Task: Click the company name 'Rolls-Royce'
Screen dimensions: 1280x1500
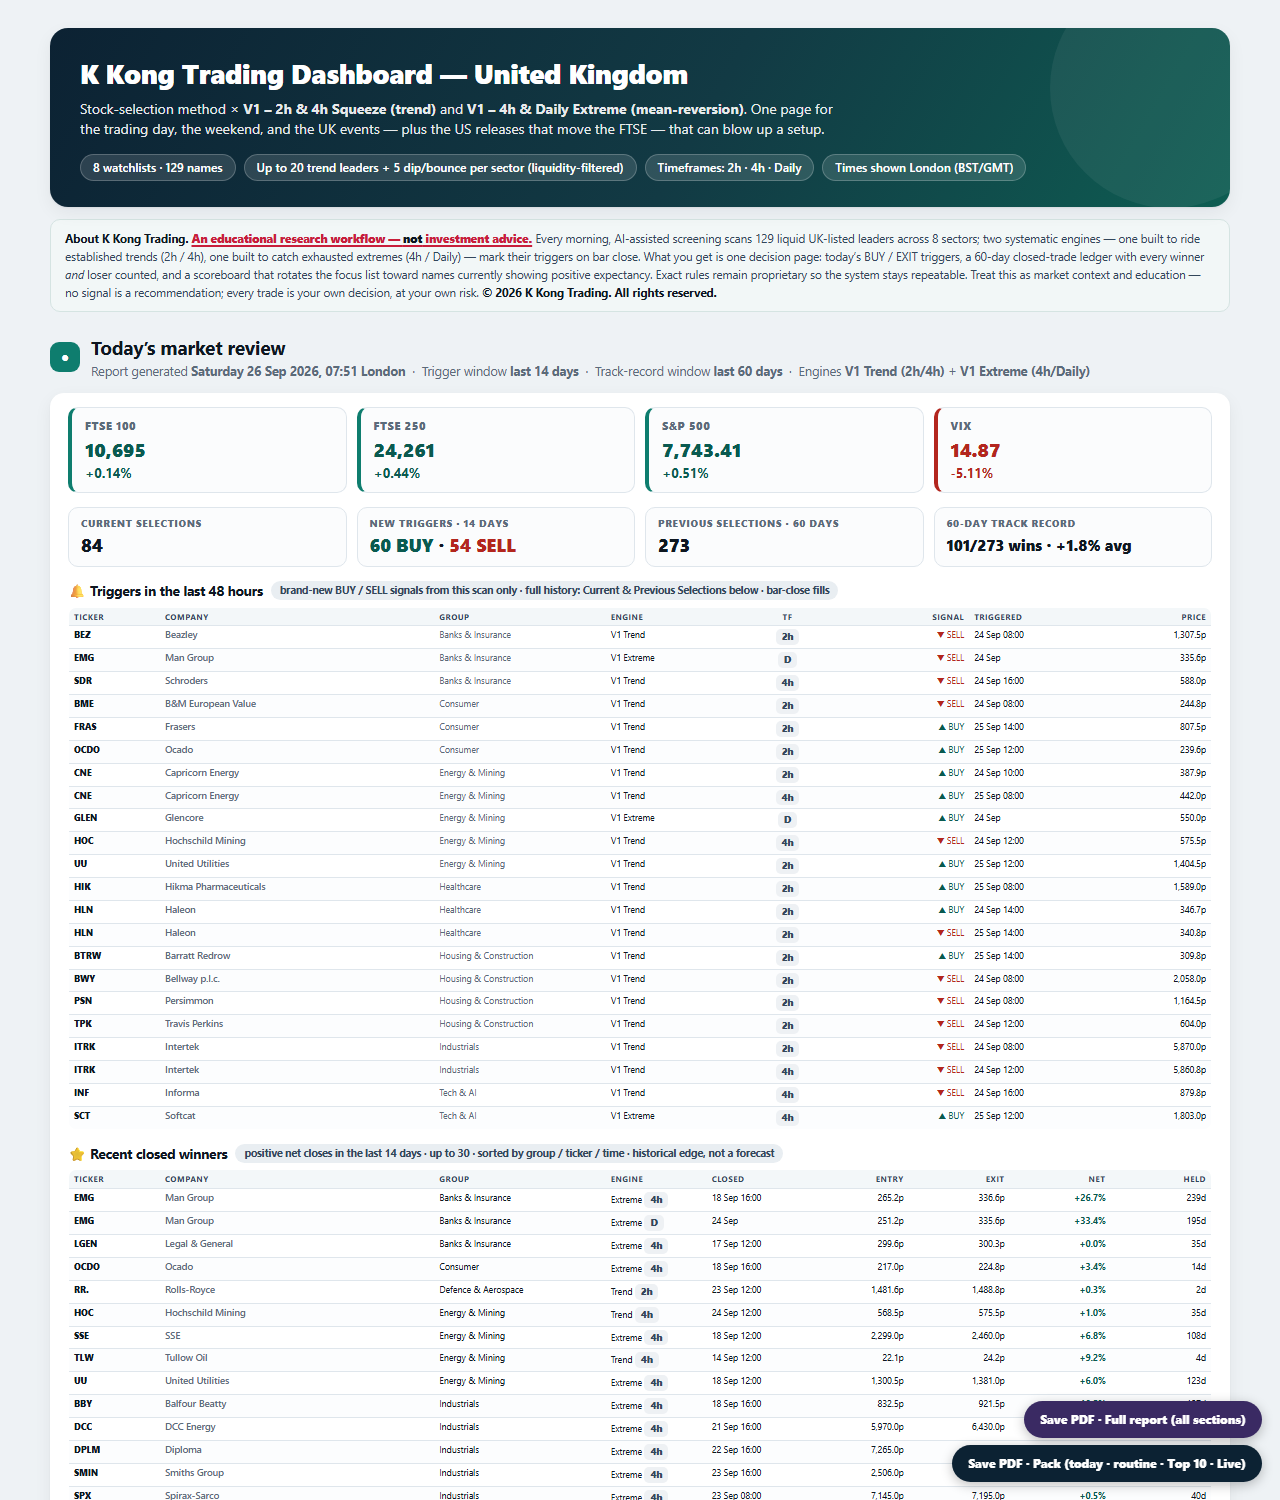Action: 190,1290
